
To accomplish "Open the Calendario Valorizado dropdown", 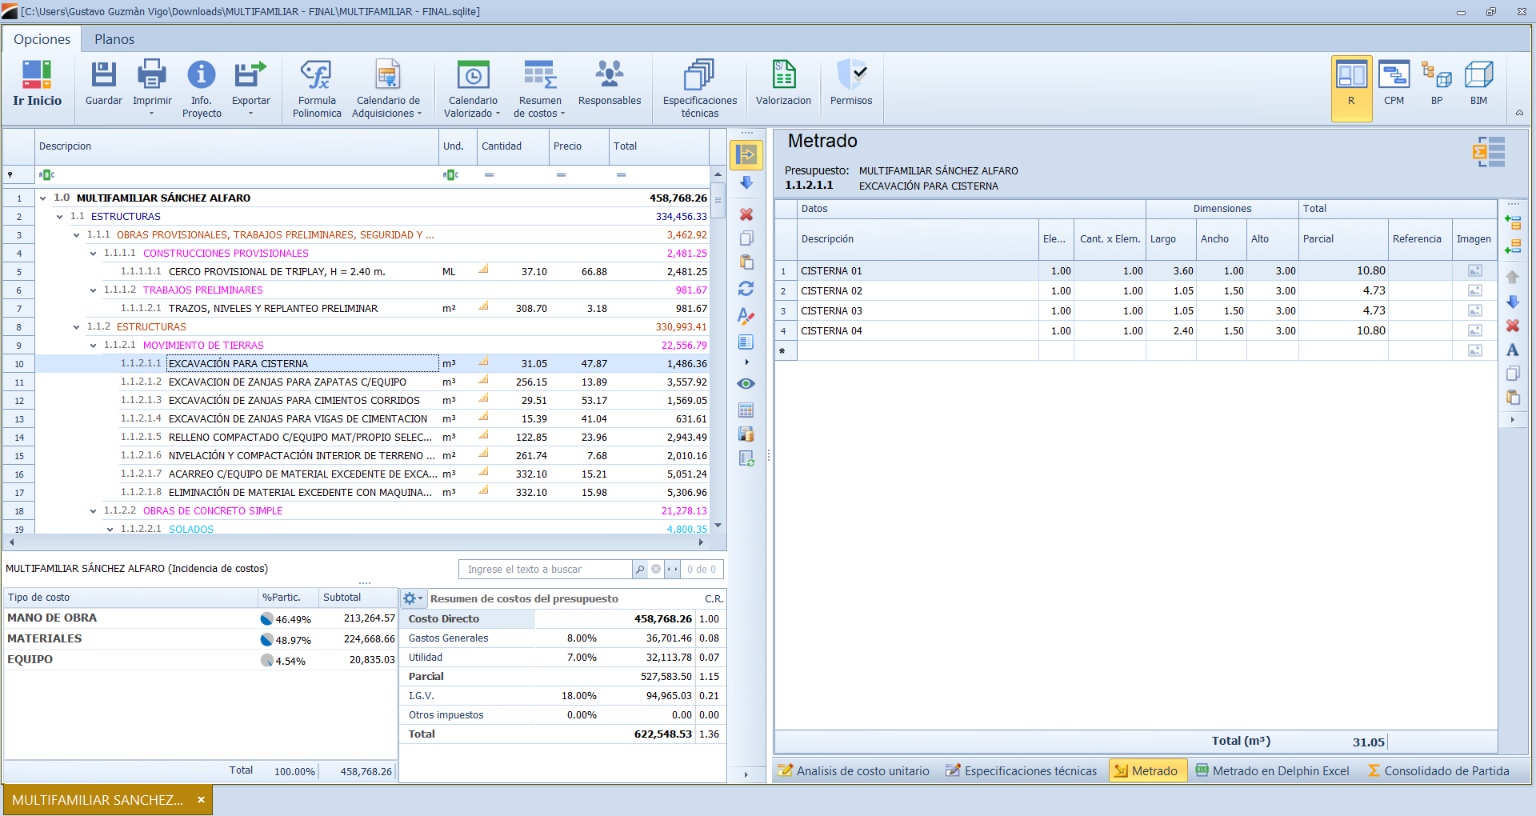I will 473,90.
